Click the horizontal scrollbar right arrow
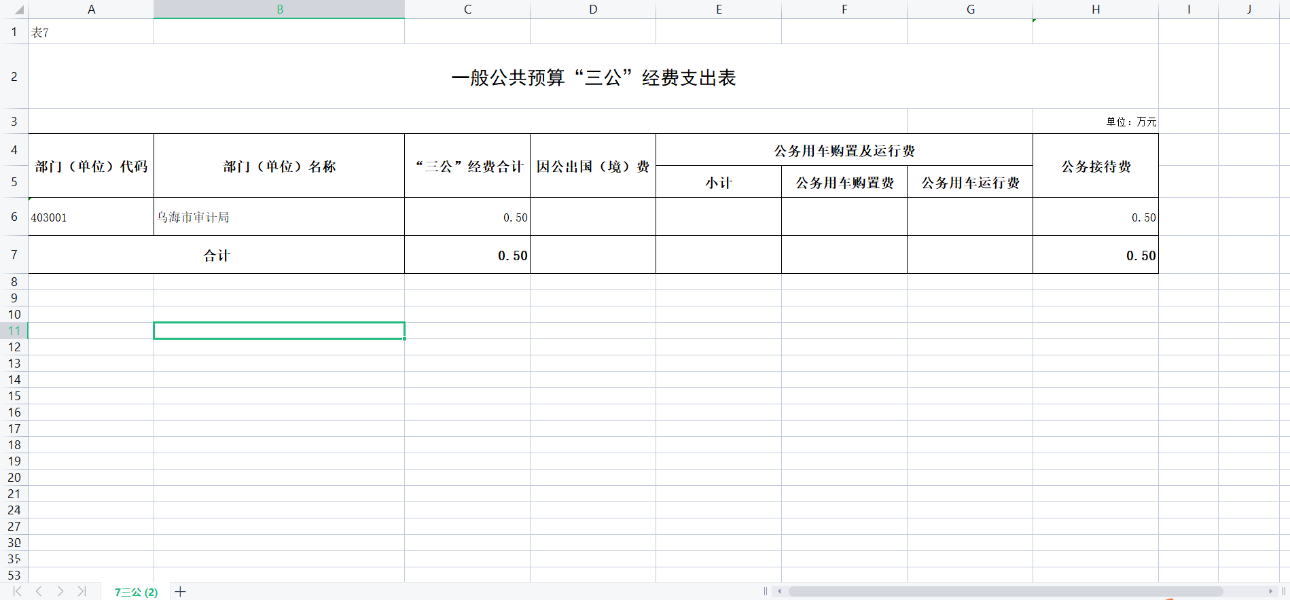Screen dimensions: 1290x600 [1270, 592]
